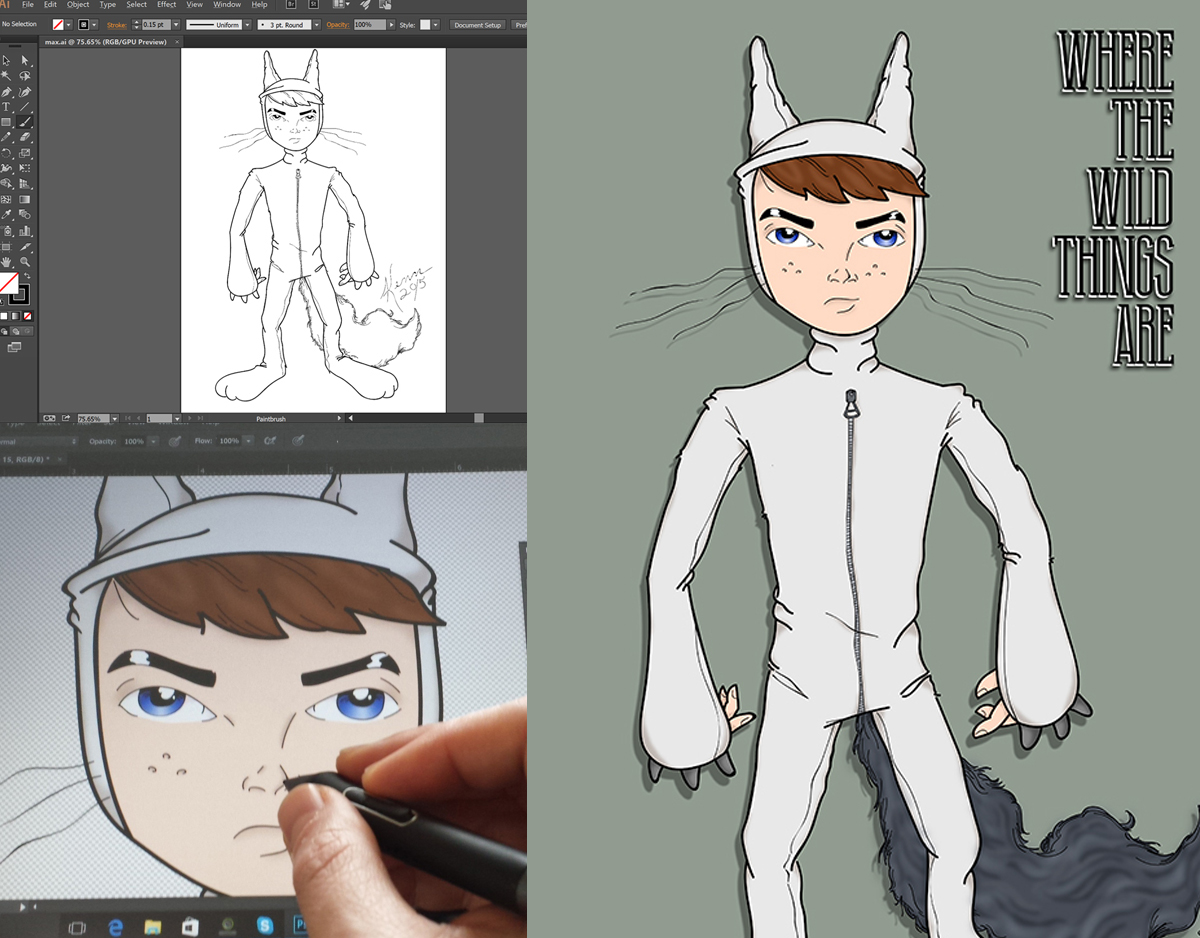Select the Shape Builder tool

click(x=6, y=183)
